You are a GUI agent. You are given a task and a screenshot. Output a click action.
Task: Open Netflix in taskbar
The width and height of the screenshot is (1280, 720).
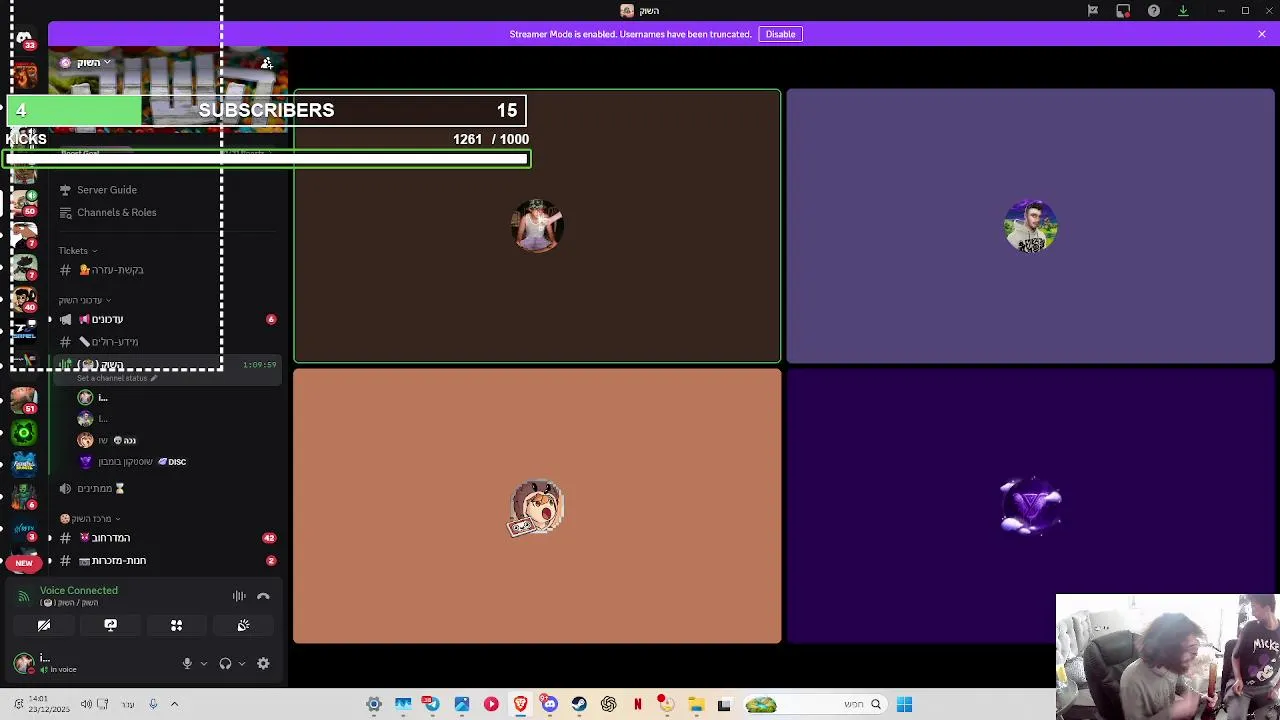[x=637, y=704]
